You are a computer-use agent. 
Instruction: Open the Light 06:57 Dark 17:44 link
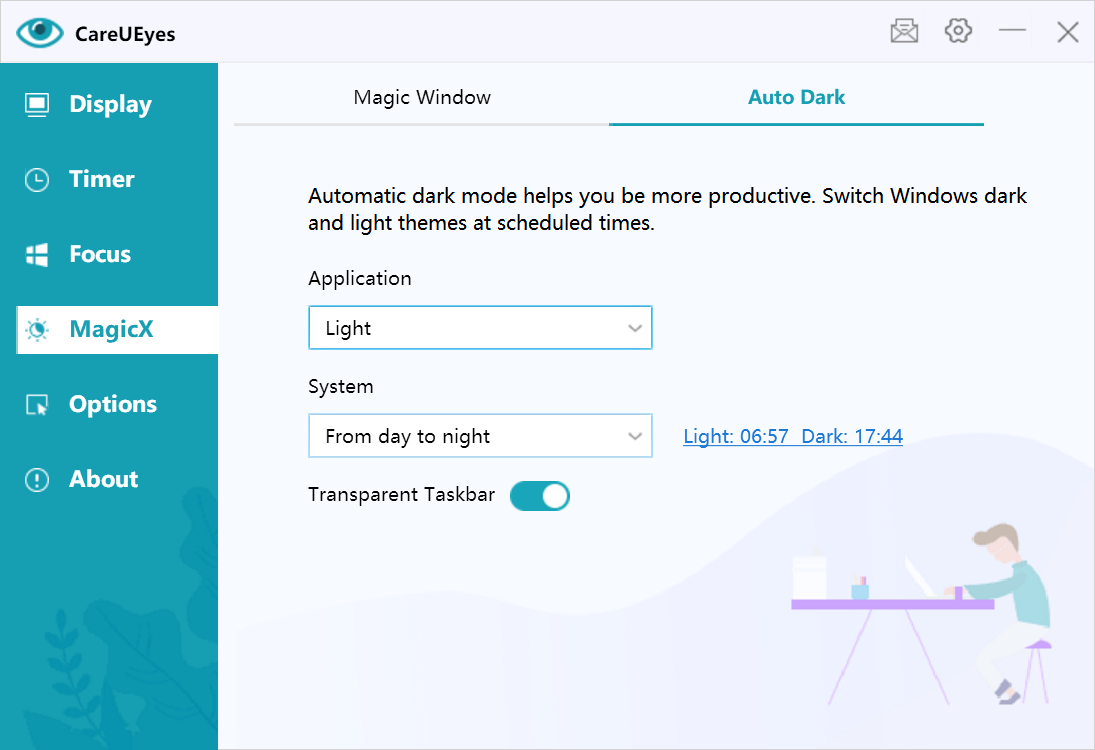click(792, 436)
